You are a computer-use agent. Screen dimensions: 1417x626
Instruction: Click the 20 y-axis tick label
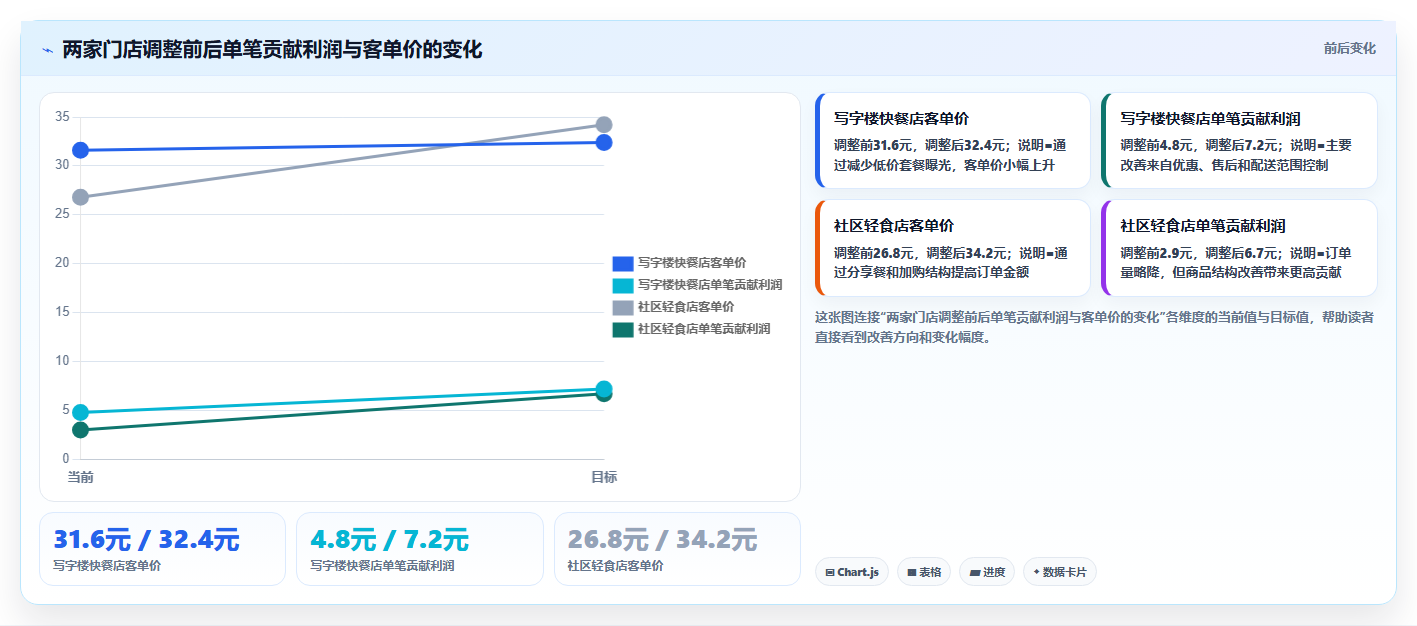pos(62,263)
